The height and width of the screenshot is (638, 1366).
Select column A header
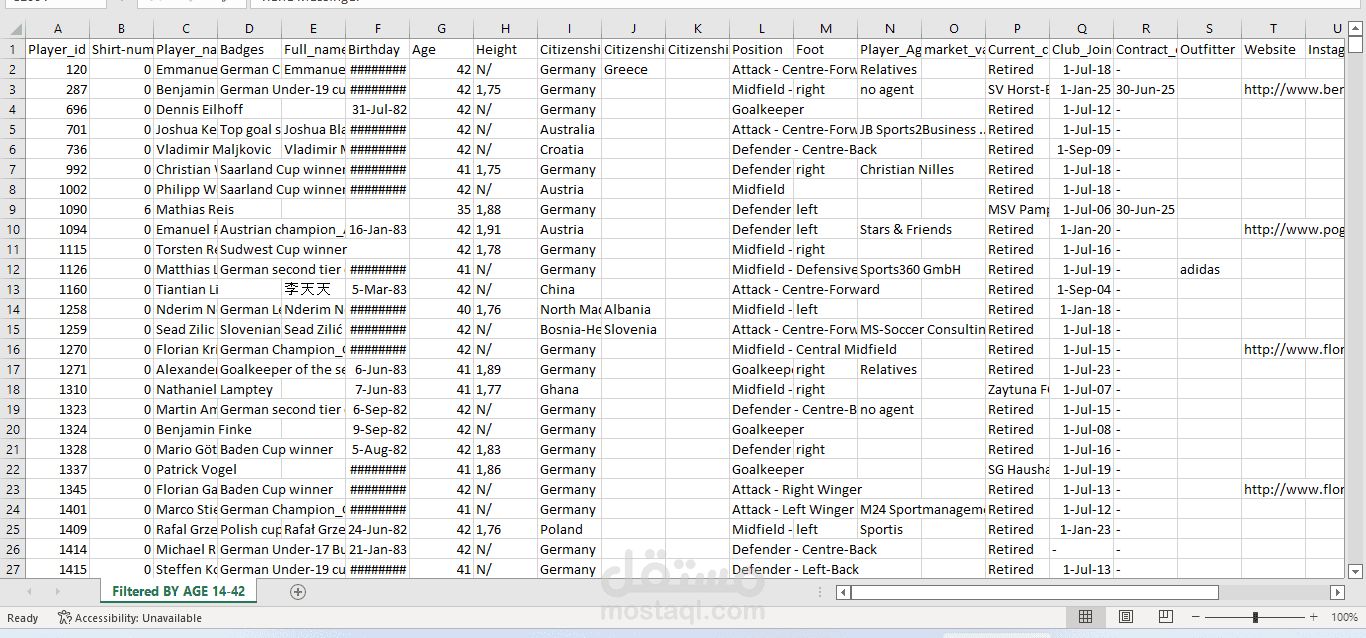click(x=58, y=29)
